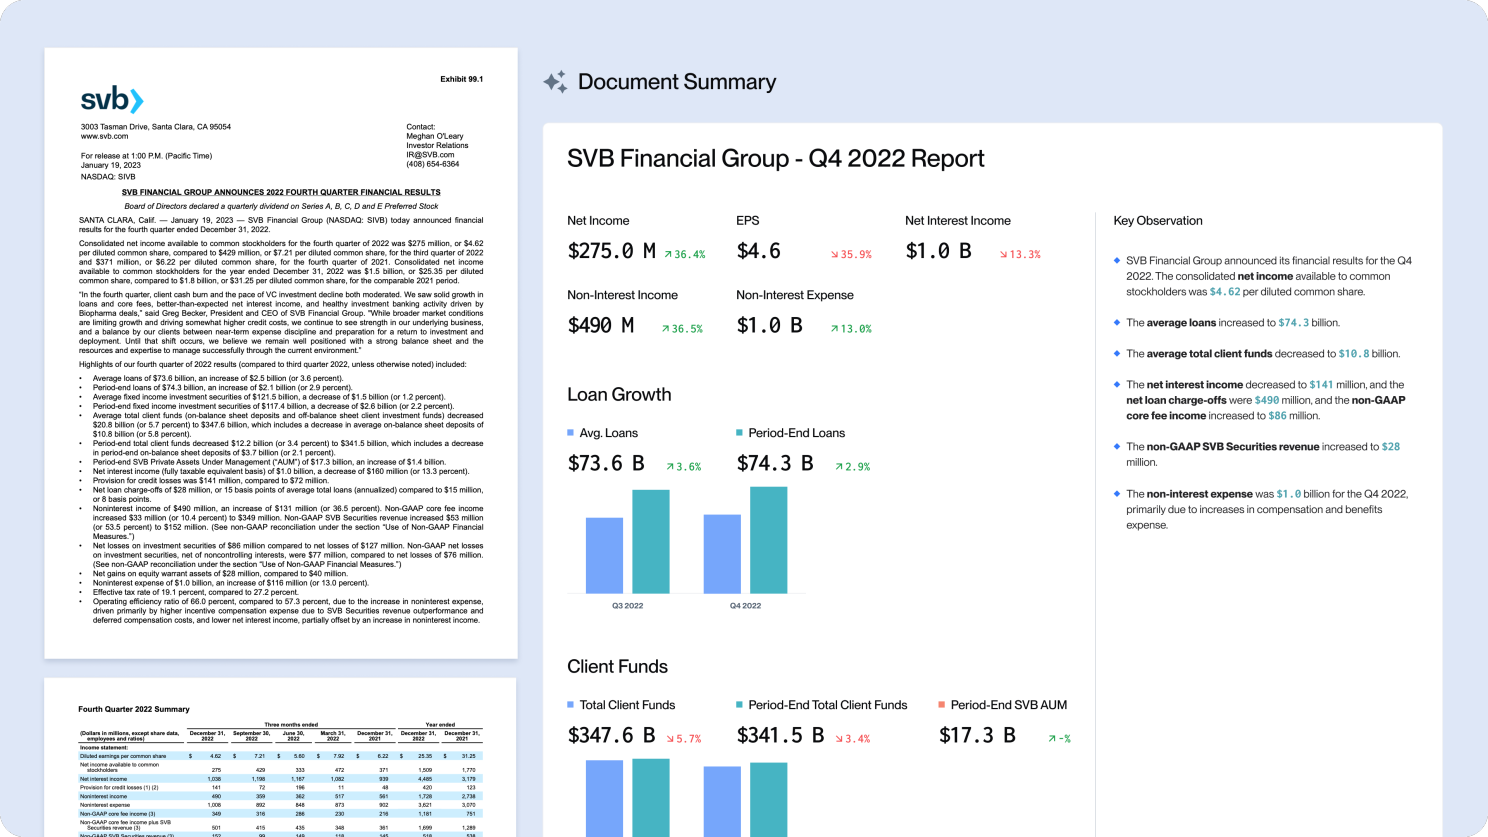Click the 'SVB Financial Group - Q4 2022 Report' title
The image size is (1488, 837).
point(776,159)
